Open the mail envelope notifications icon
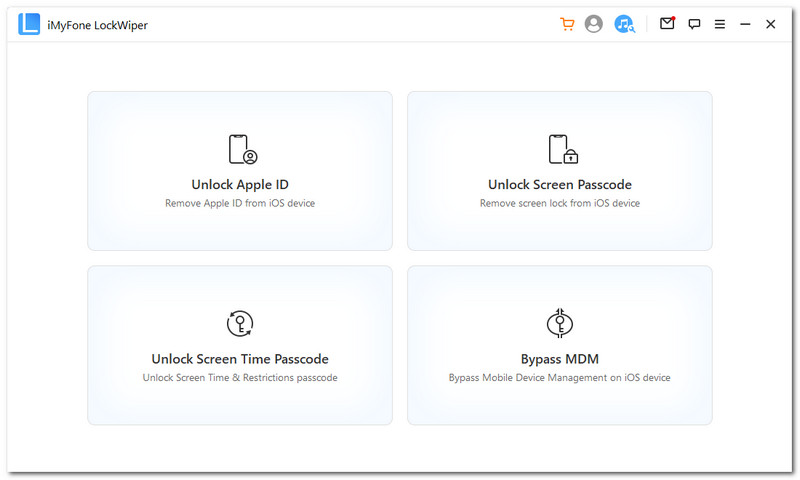Screen dimensions: 800x480 pyautogui.click(x=667, y=24)
